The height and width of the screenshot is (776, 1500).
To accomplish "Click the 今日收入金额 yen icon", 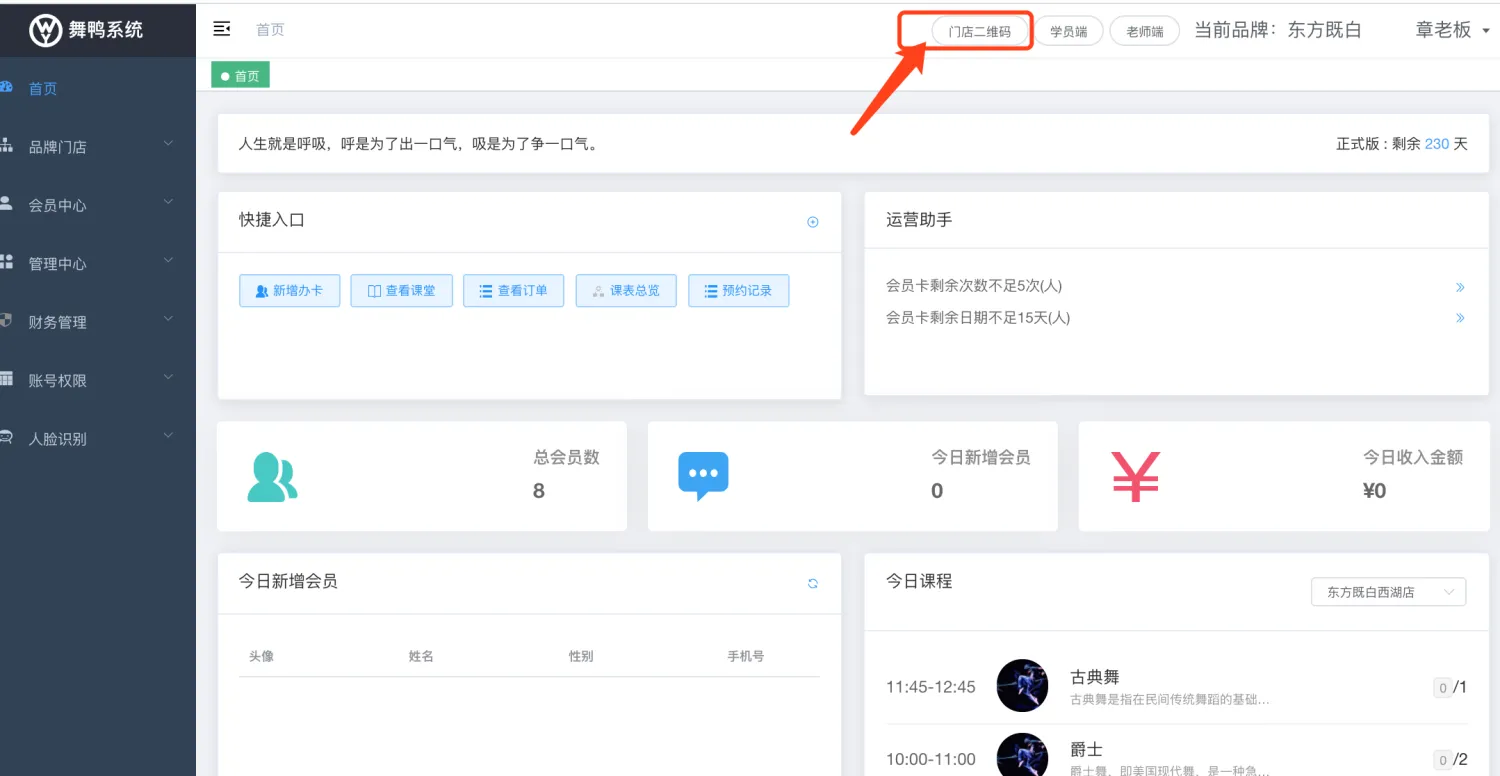I will coord(1135,477).
